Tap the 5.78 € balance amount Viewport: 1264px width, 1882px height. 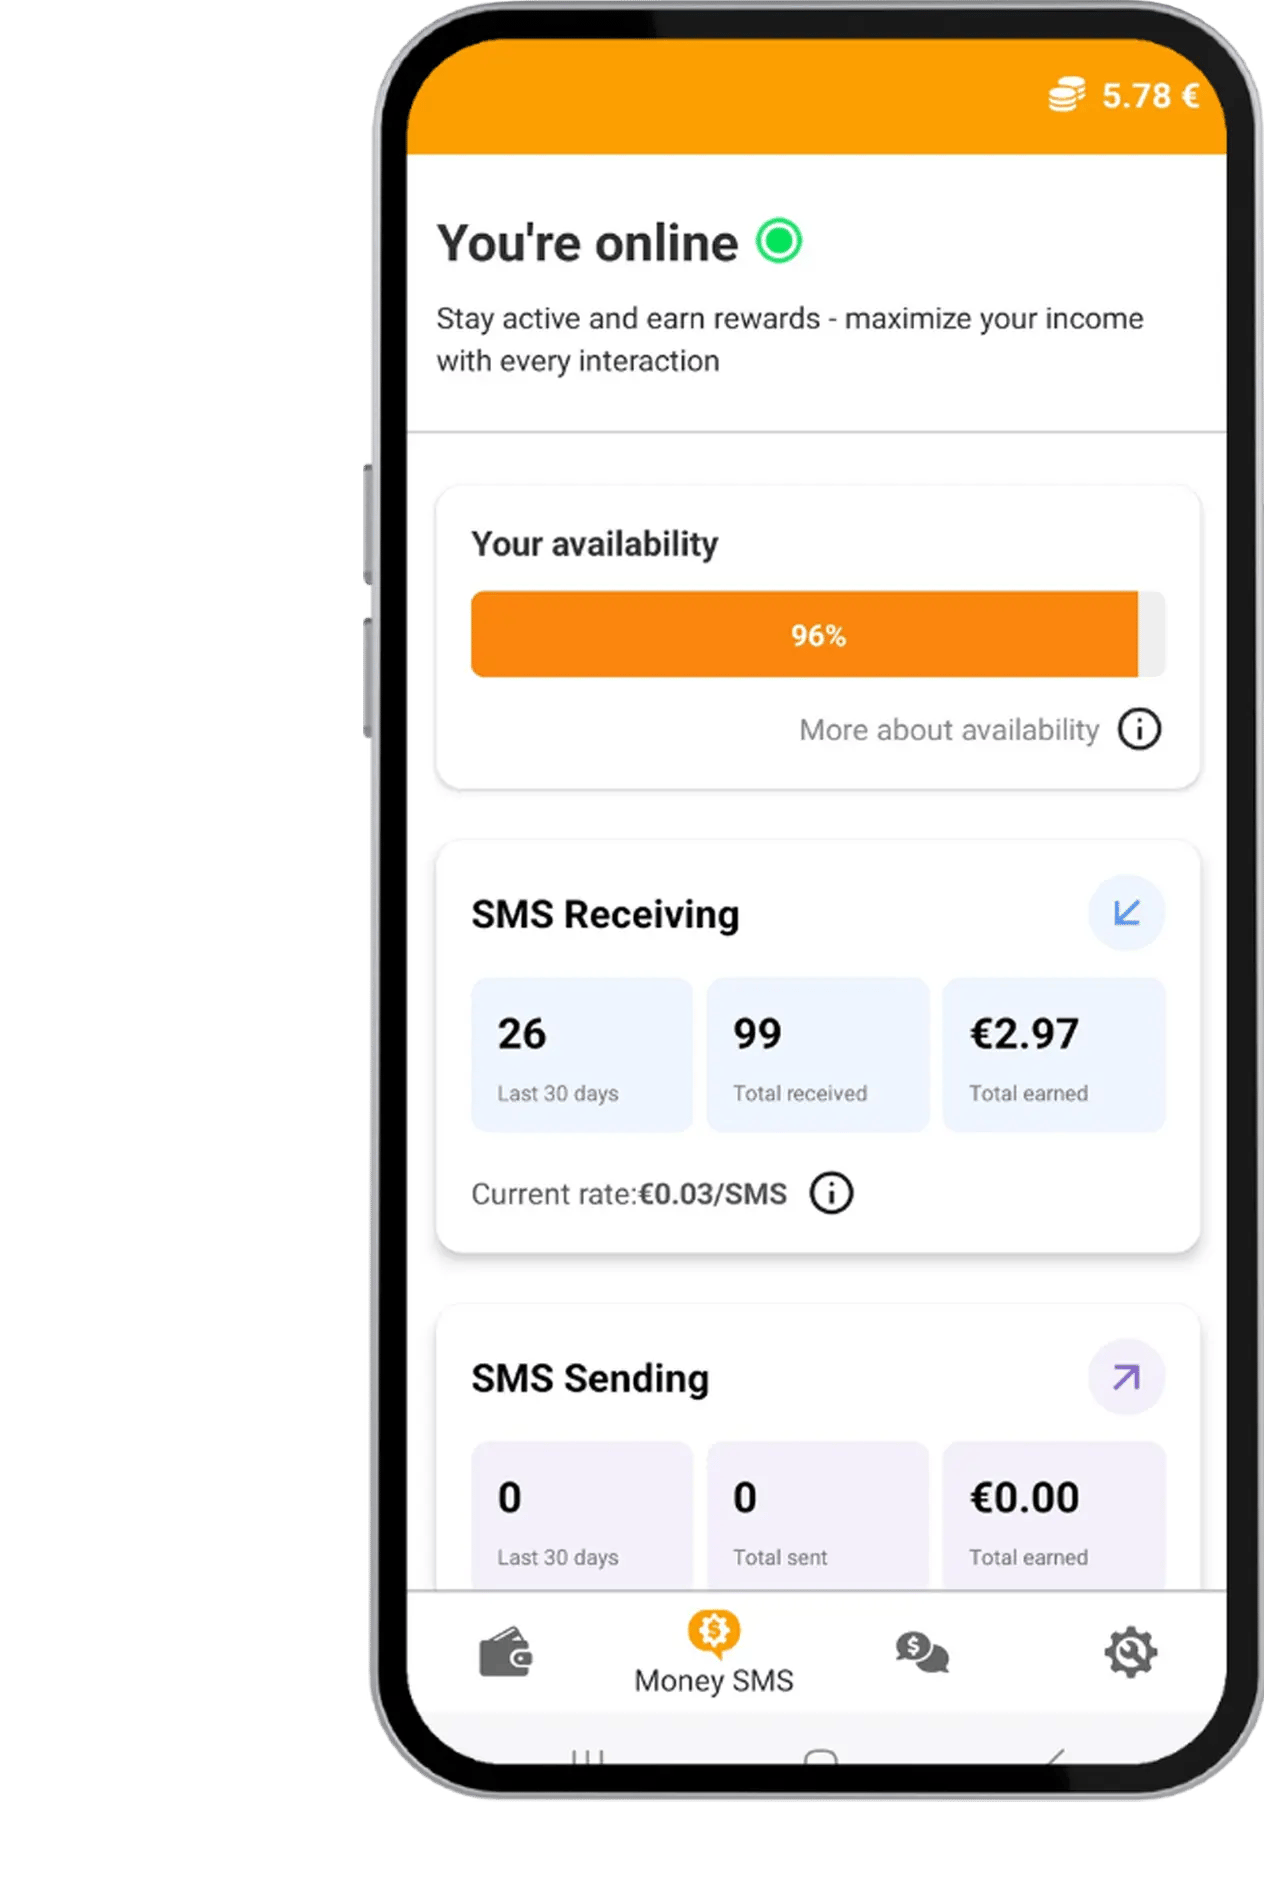click(x=1150, y=96)
